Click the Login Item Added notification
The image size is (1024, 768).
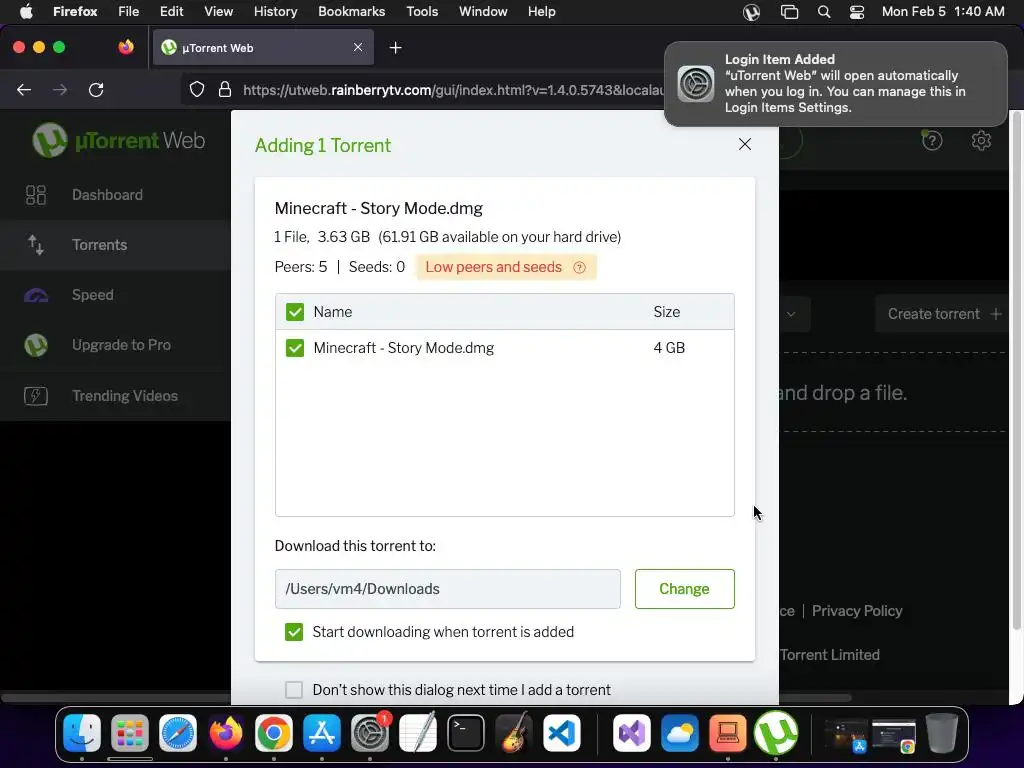click(x=835, y=84)
